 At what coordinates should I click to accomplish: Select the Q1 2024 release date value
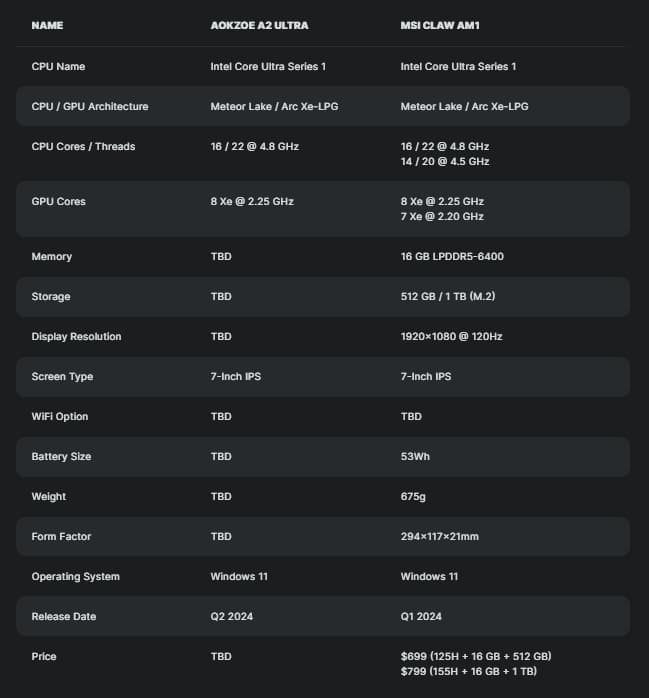[421, 616]
